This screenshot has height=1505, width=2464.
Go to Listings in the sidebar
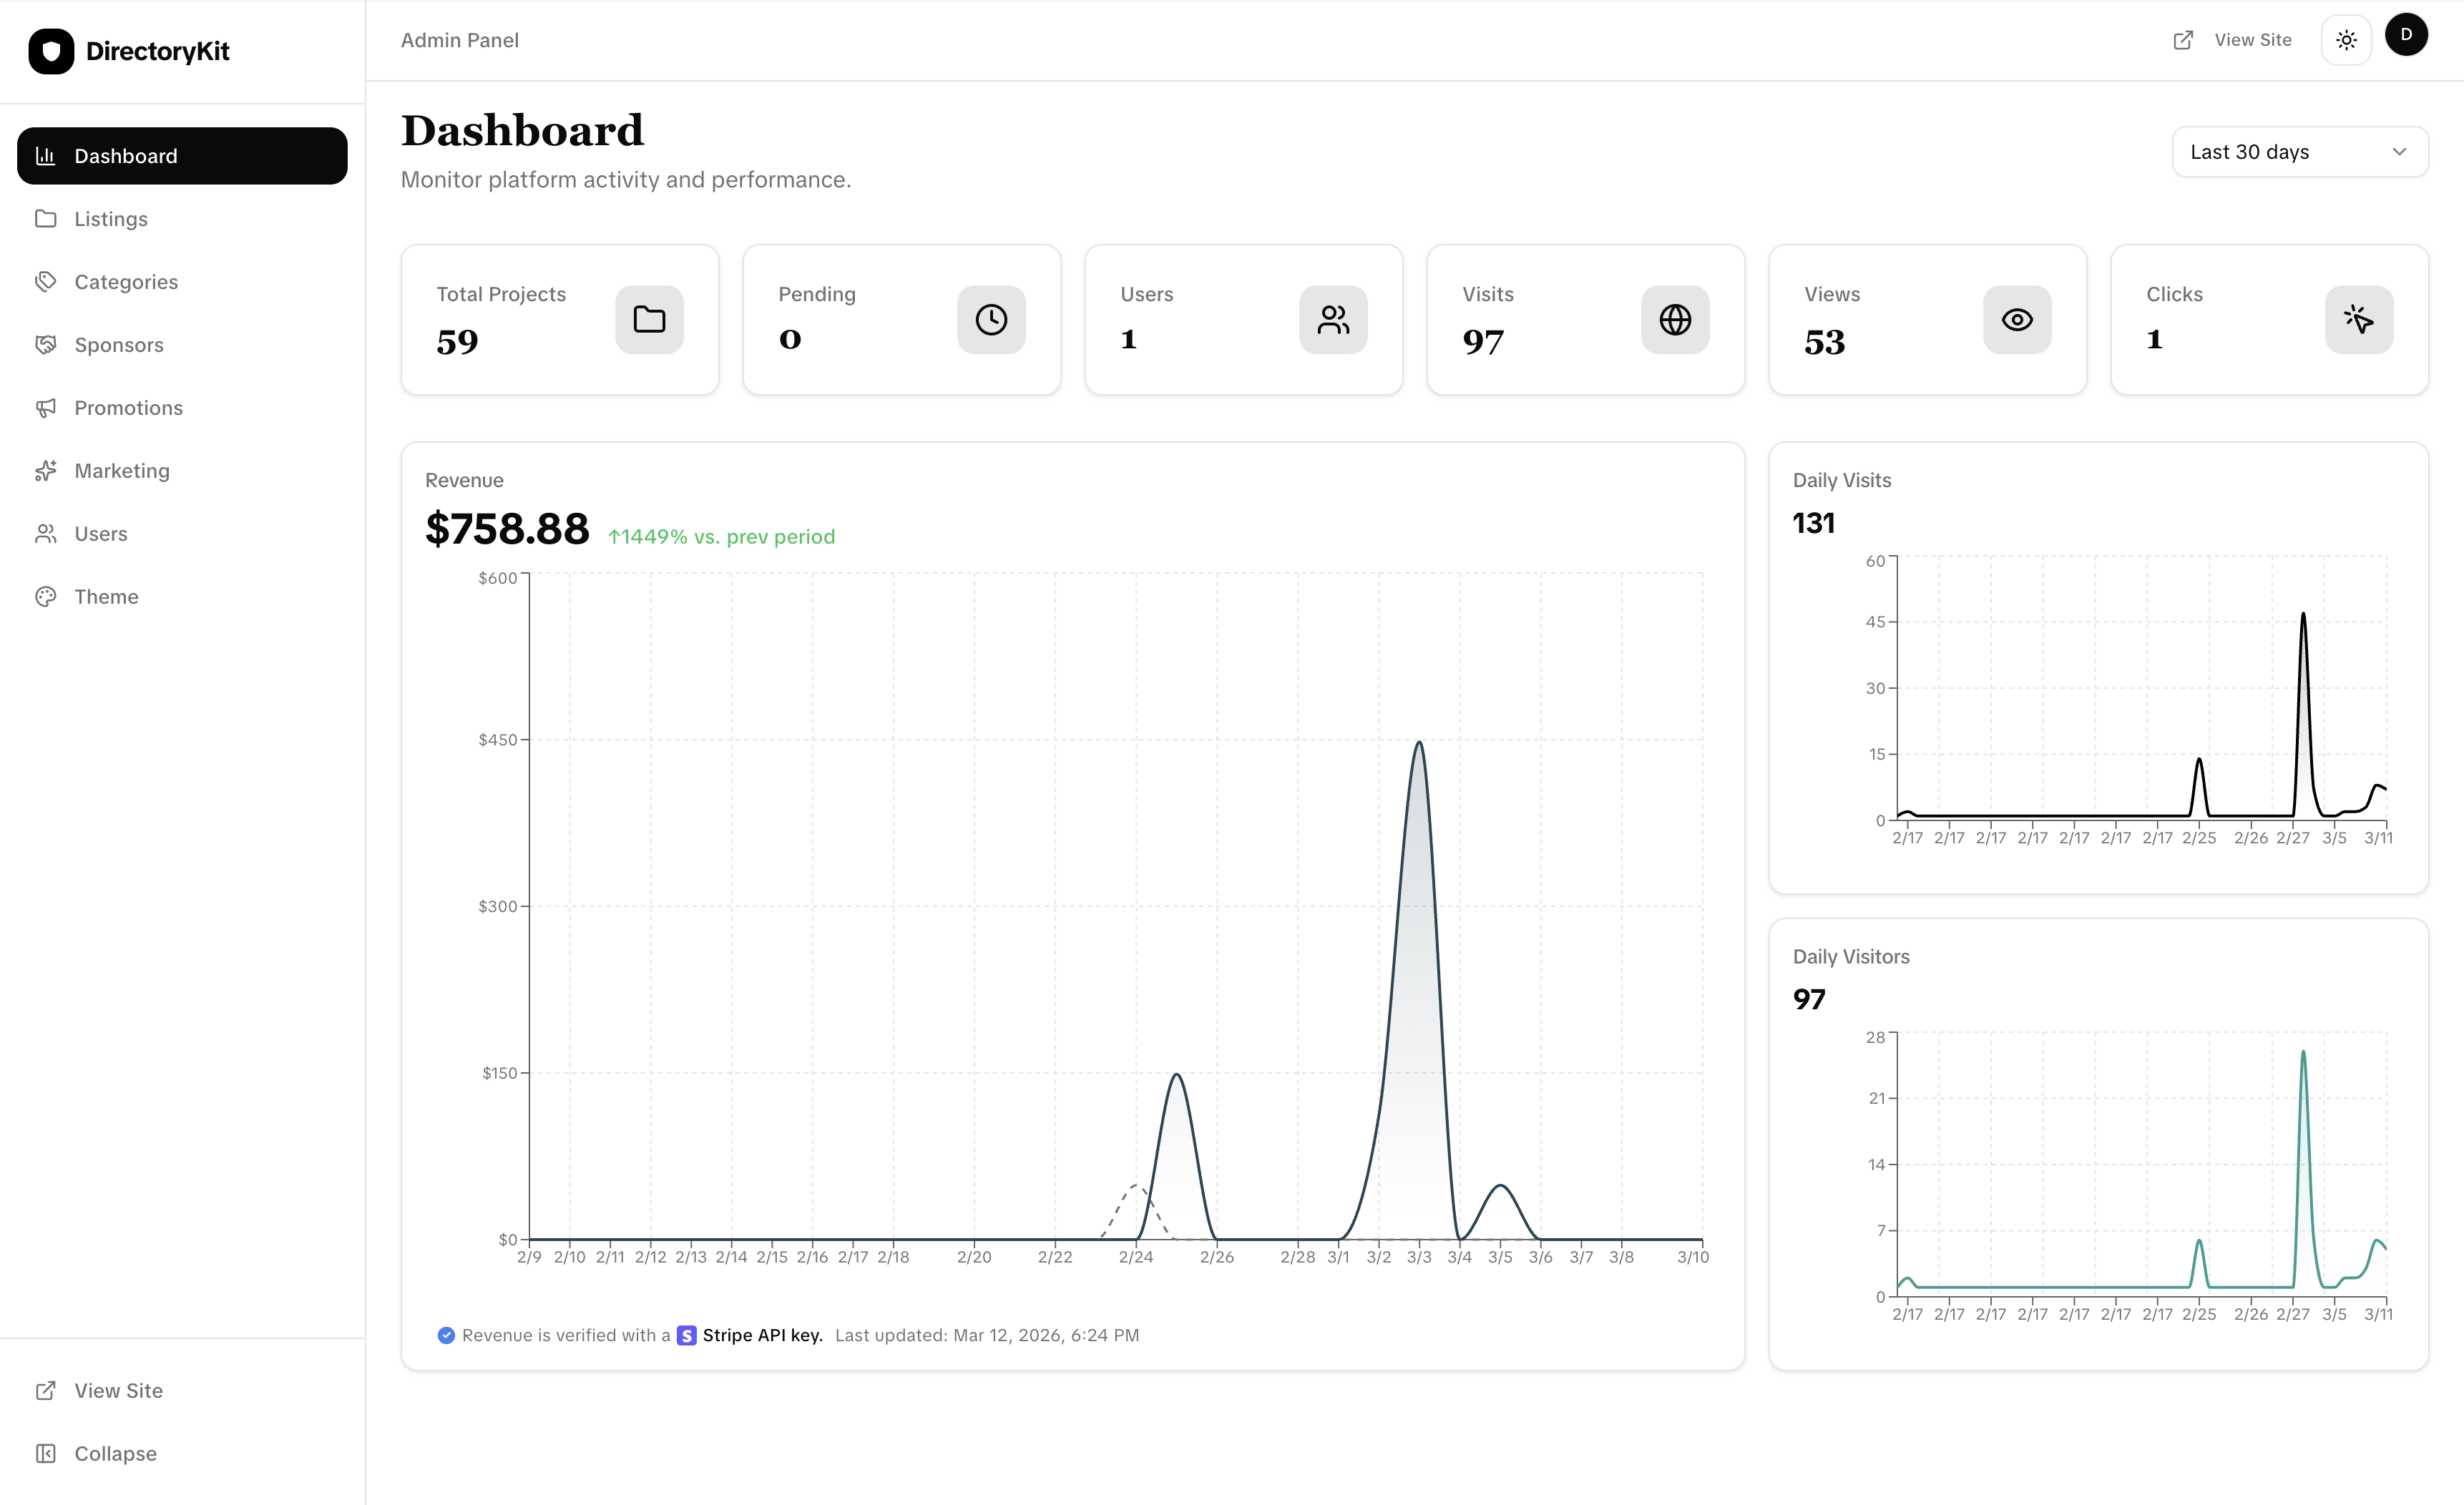click(x=110, y=219)
